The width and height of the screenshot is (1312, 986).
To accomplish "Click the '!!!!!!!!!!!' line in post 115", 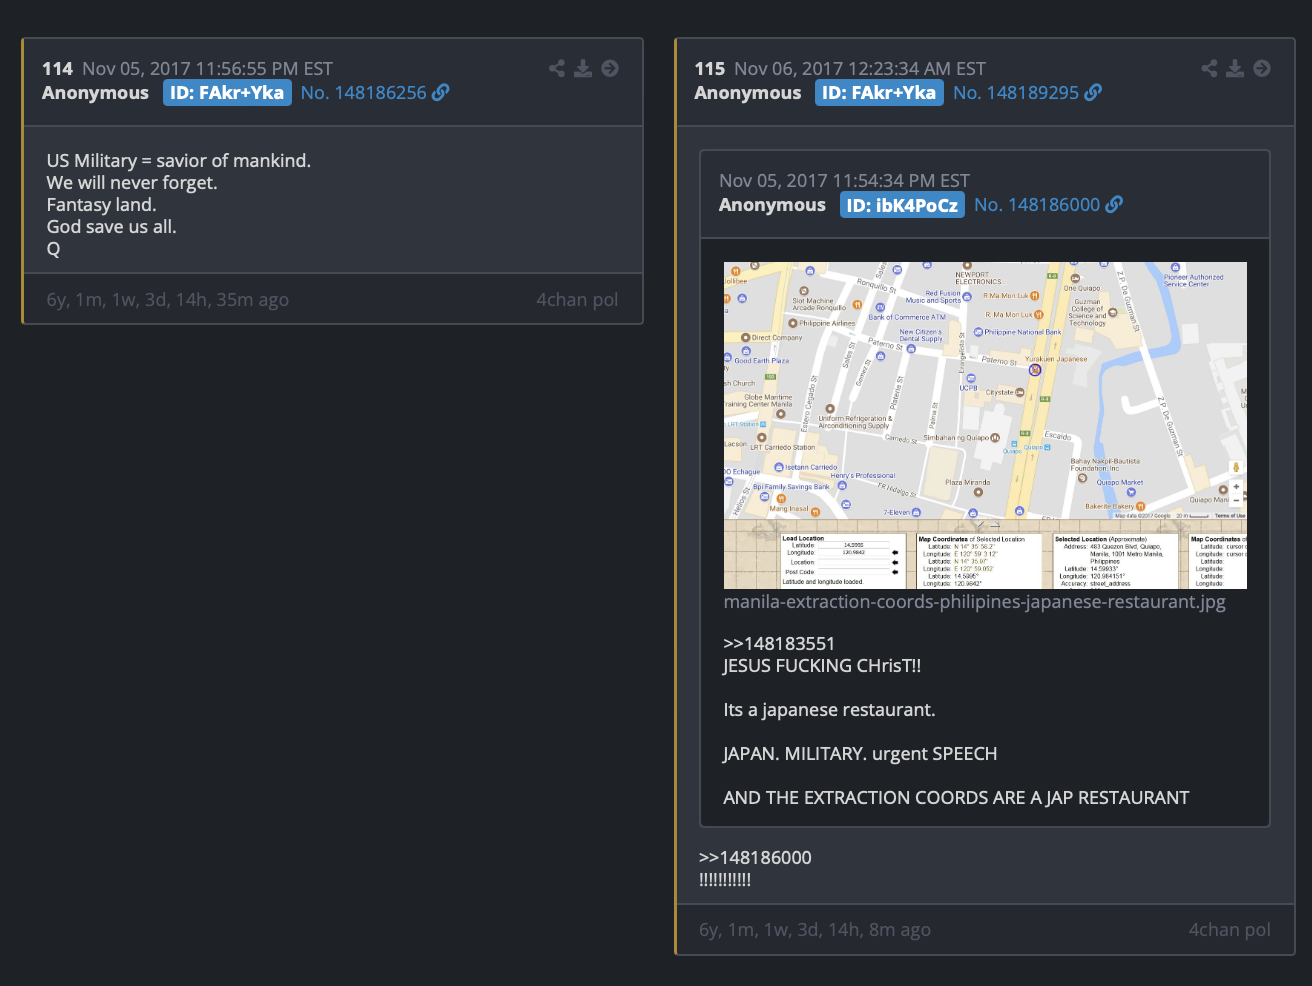I will click(725, 880).
